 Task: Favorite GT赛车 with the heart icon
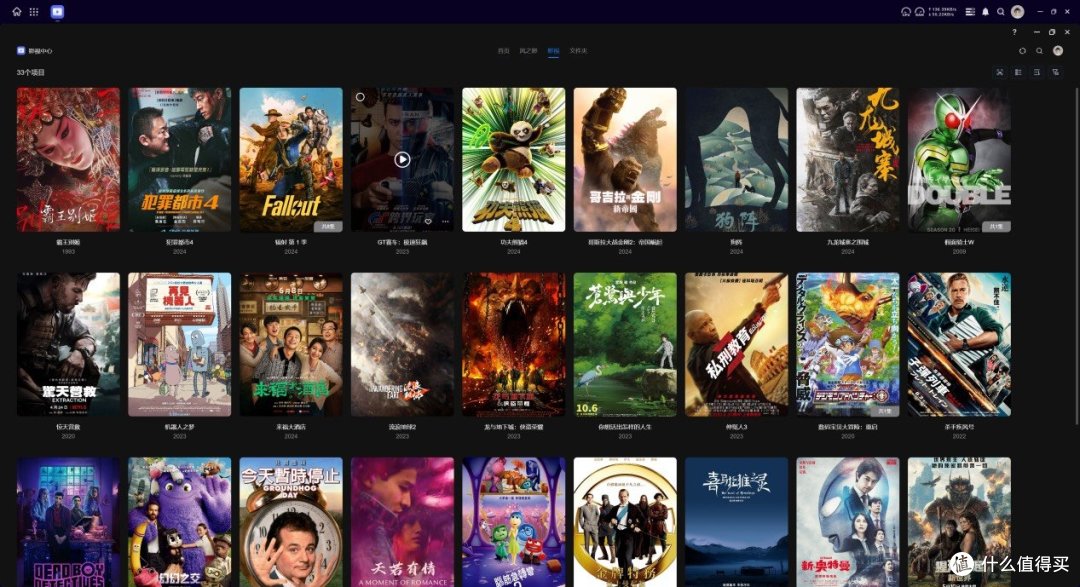[428, 222]
